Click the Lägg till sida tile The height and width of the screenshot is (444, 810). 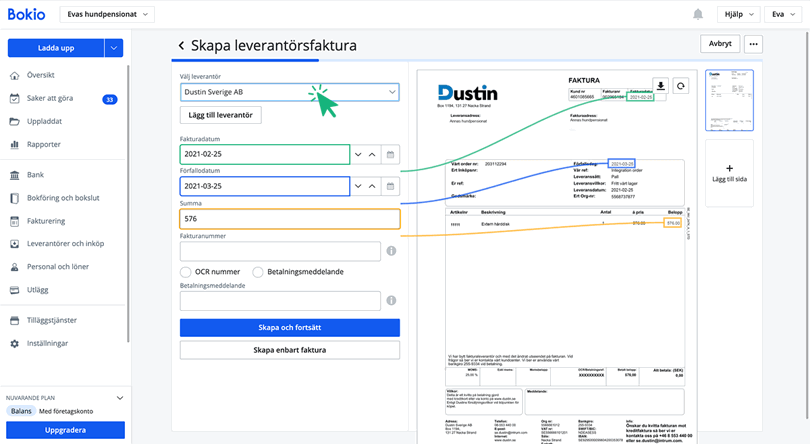click(729, 173)
